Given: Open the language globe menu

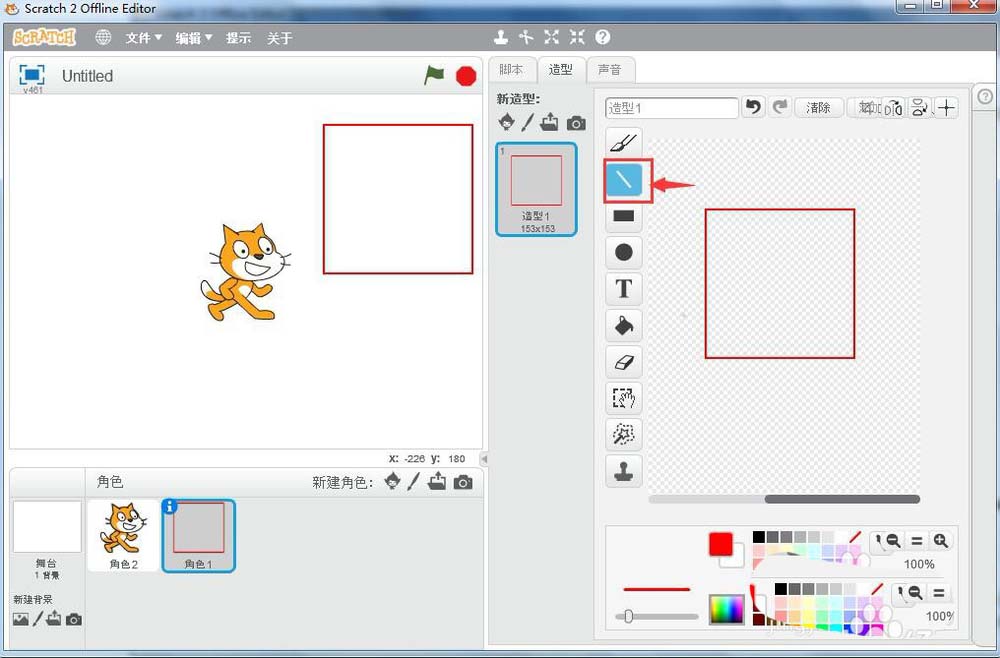Looking at the screenshot, I should pos(103,38).
